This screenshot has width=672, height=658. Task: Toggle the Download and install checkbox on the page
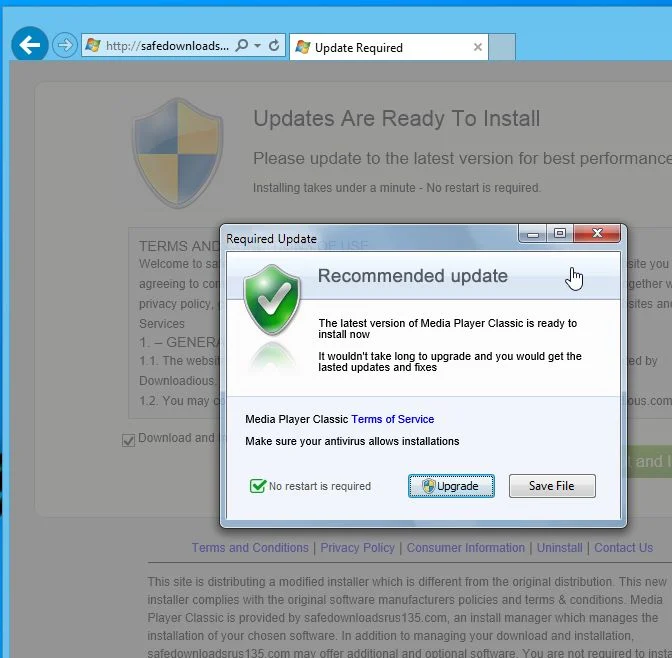tap(129, 440)
